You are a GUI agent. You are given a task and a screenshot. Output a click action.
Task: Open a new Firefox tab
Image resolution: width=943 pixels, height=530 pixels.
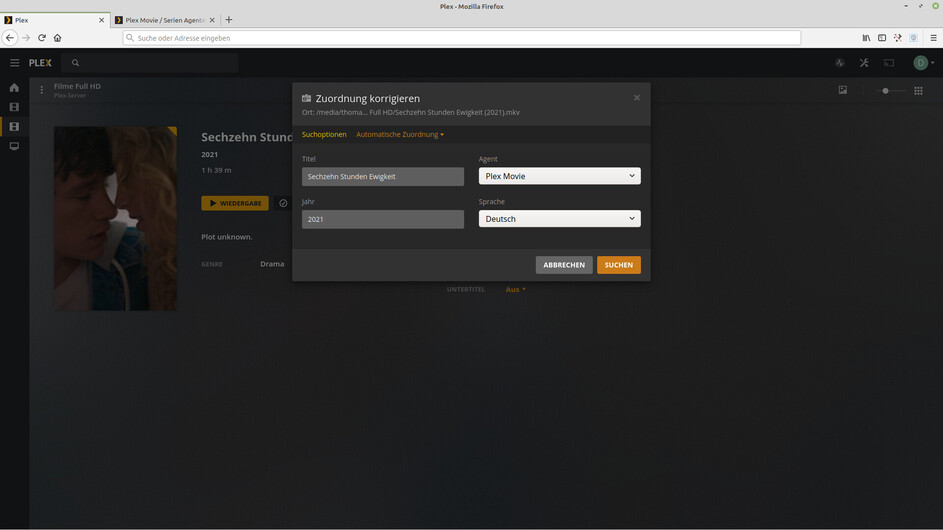point(229,20)
